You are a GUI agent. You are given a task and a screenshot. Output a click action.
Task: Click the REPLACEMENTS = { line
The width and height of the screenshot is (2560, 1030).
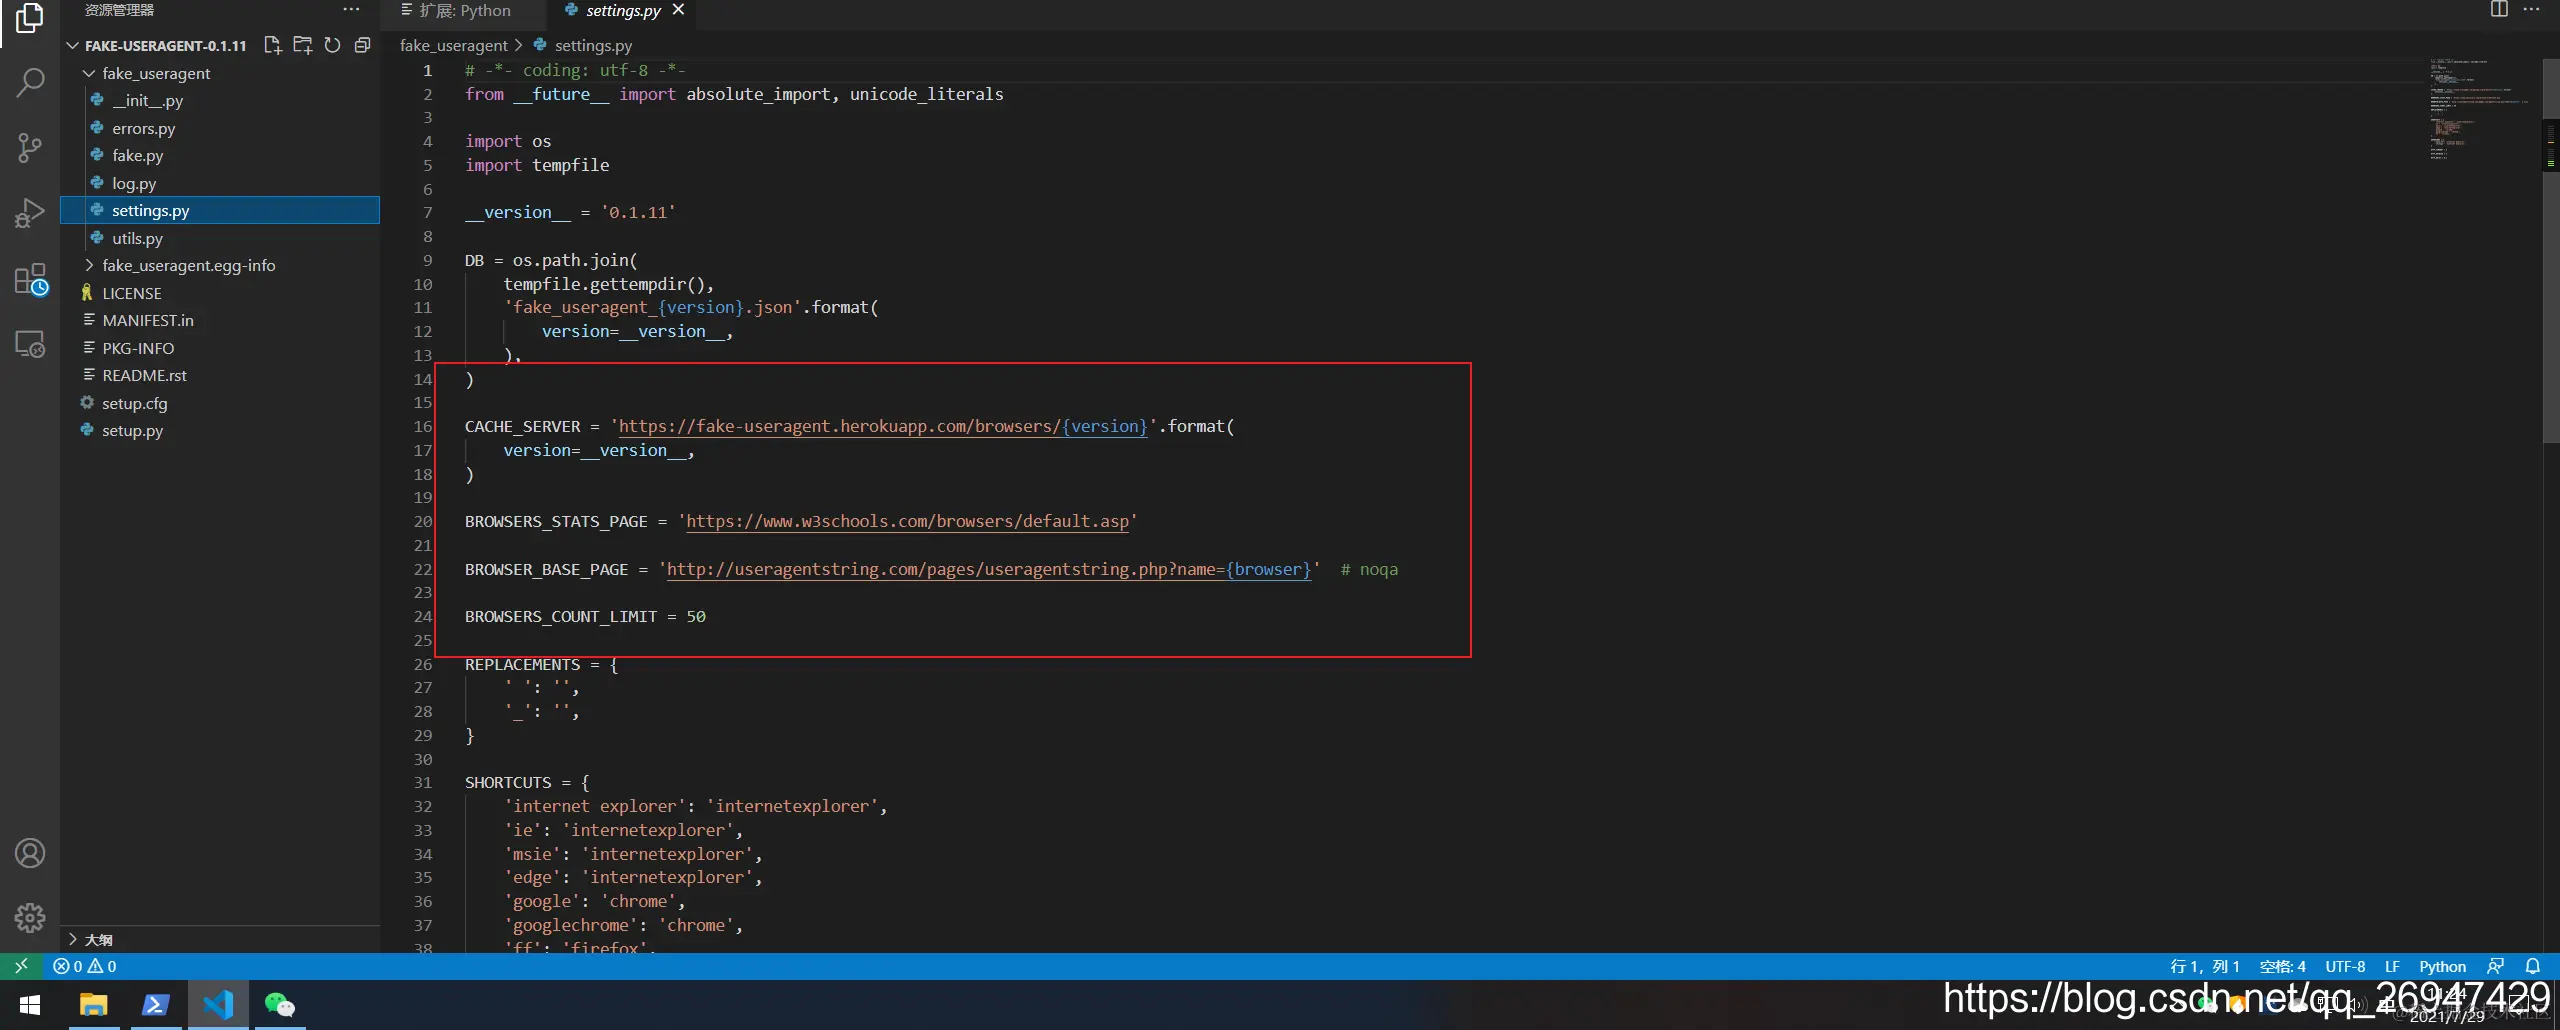541,664
